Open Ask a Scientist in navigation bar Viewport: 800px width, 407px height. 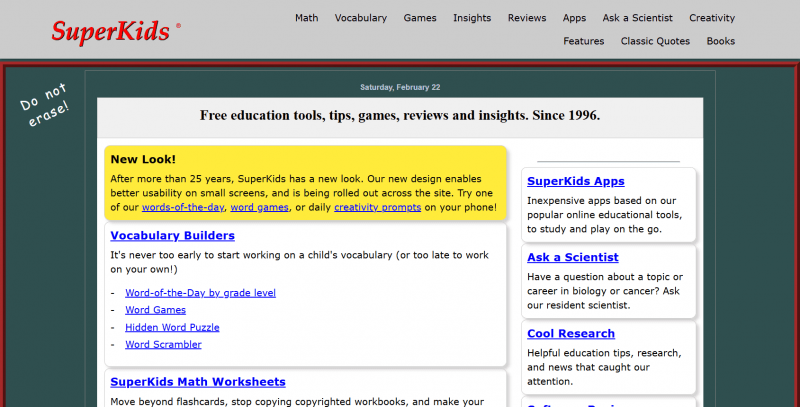coord(638,18)
